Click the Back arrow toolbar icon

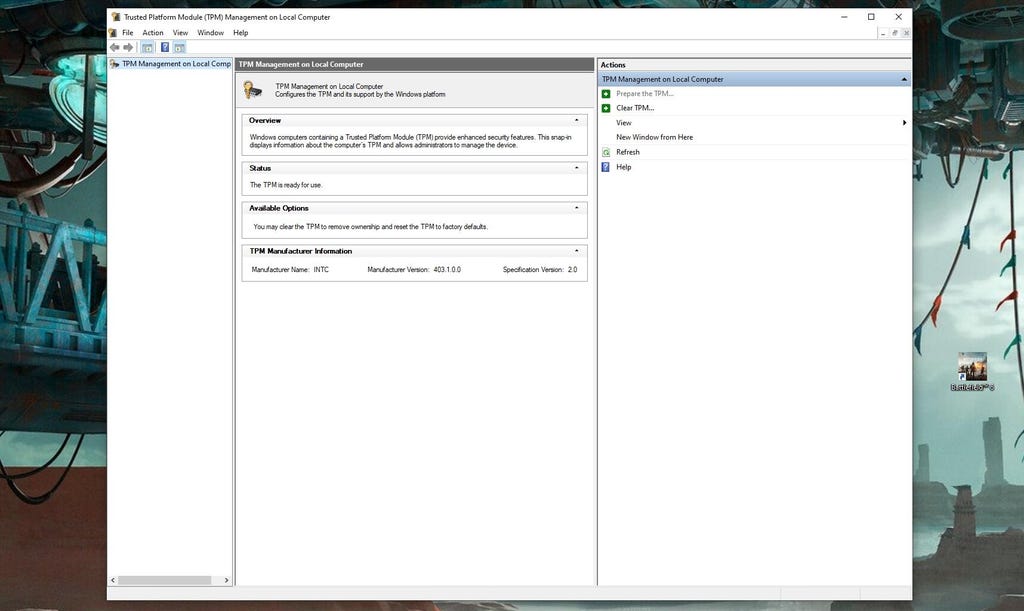pyautogui.click(x=115, y=47)
